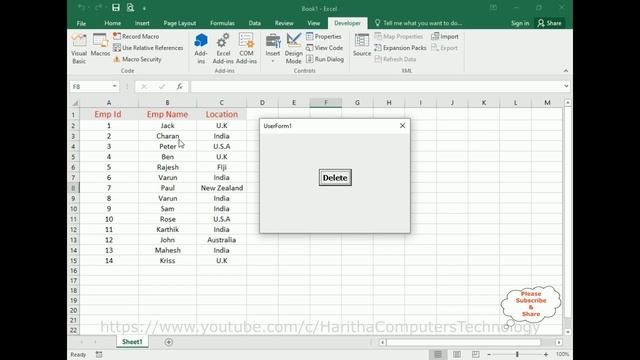Select all cells with corner button
Screen dimensions: 640x360
click(75, 103)
